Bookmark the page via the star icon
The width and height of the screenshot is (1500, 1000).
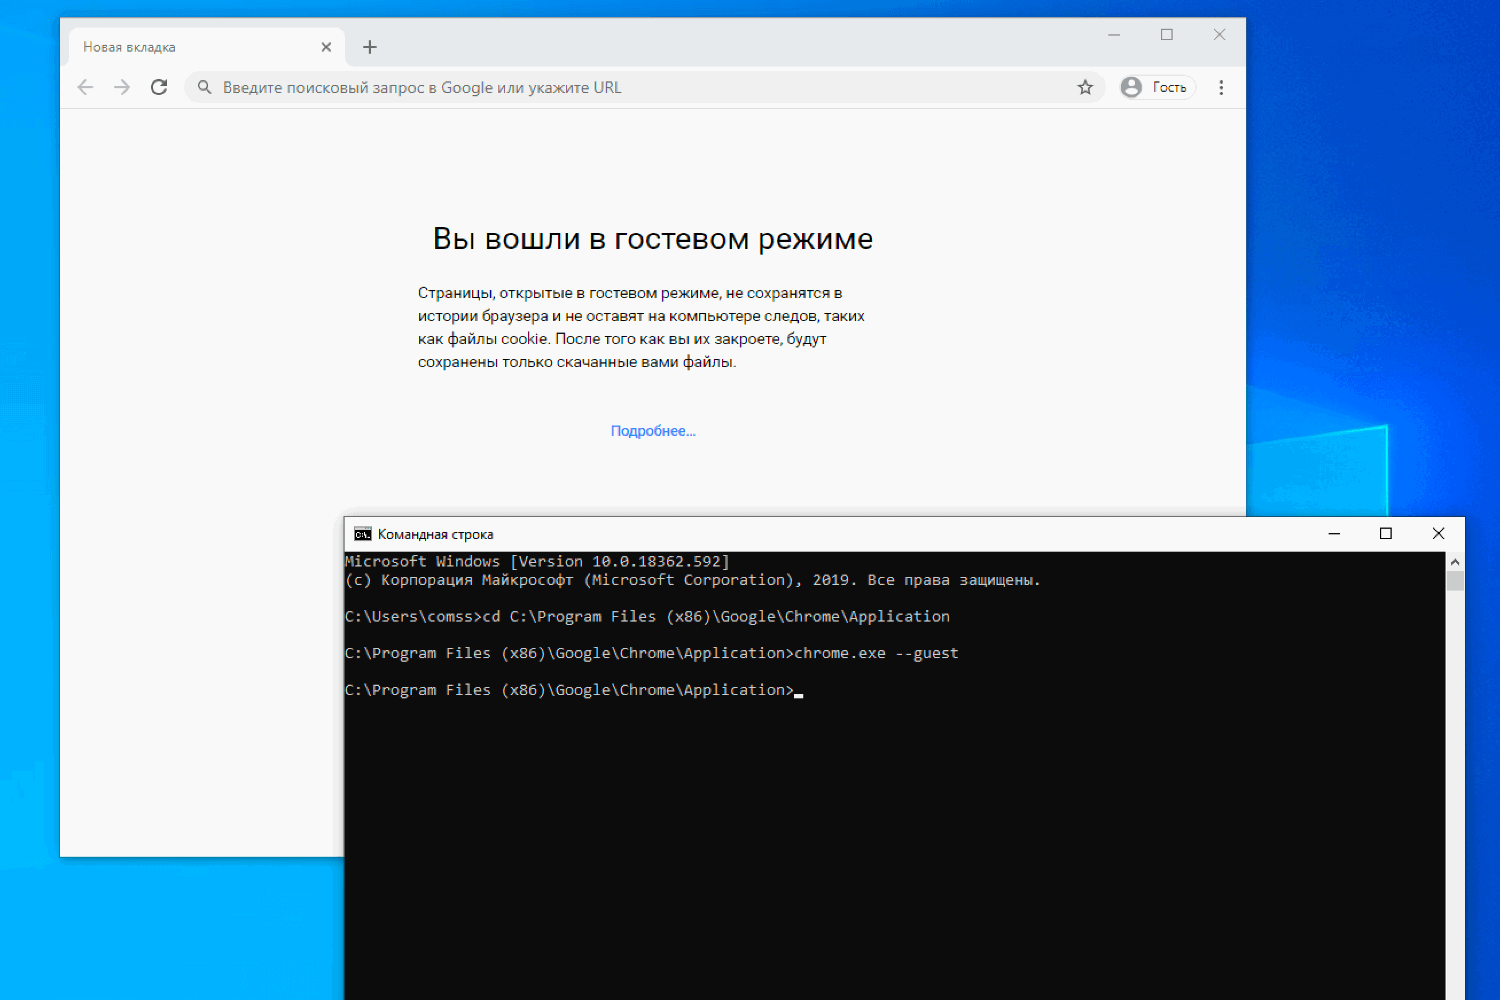[1085, 87]
